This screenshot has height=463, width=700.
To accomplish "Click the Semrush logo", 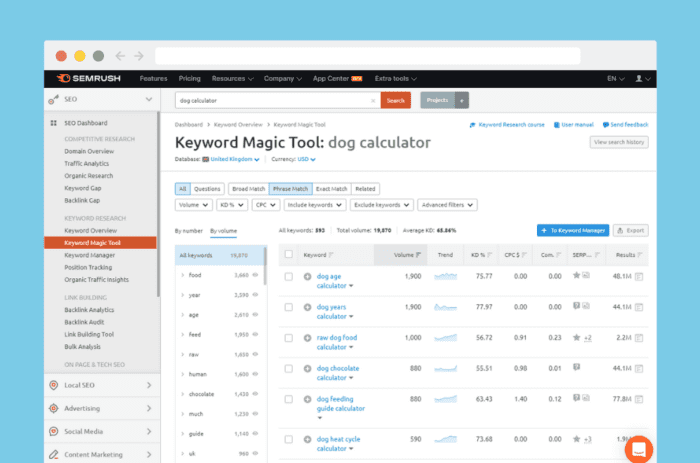I will (88, 78).
